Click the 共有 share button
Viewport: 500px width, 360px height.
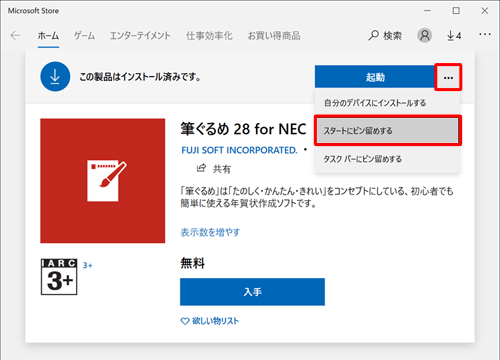tap(214, 169)
